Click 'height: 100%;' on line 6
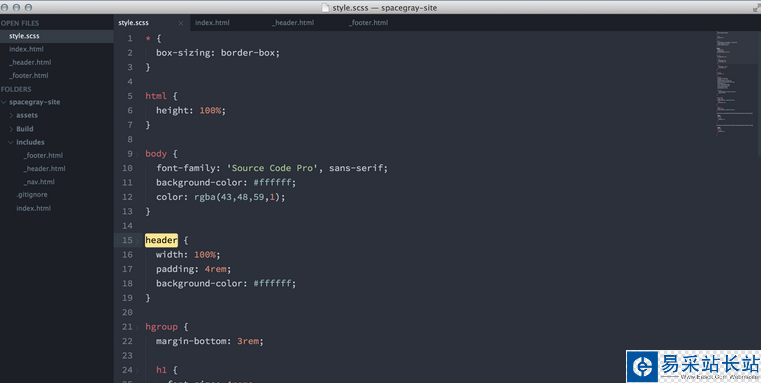This screenshot has width=761, height=383. pyautogui.click(x=191, y=110)
